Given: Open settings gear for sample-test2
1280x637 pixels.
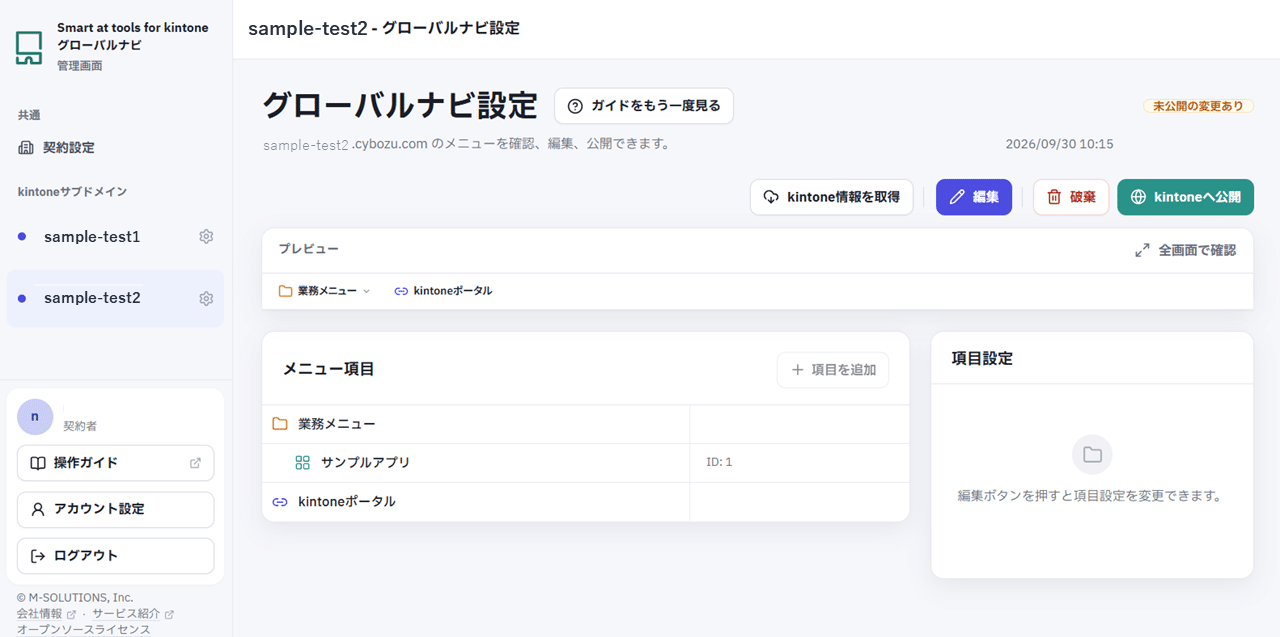Looking at the screenshot, I should [x=206, y=298].
